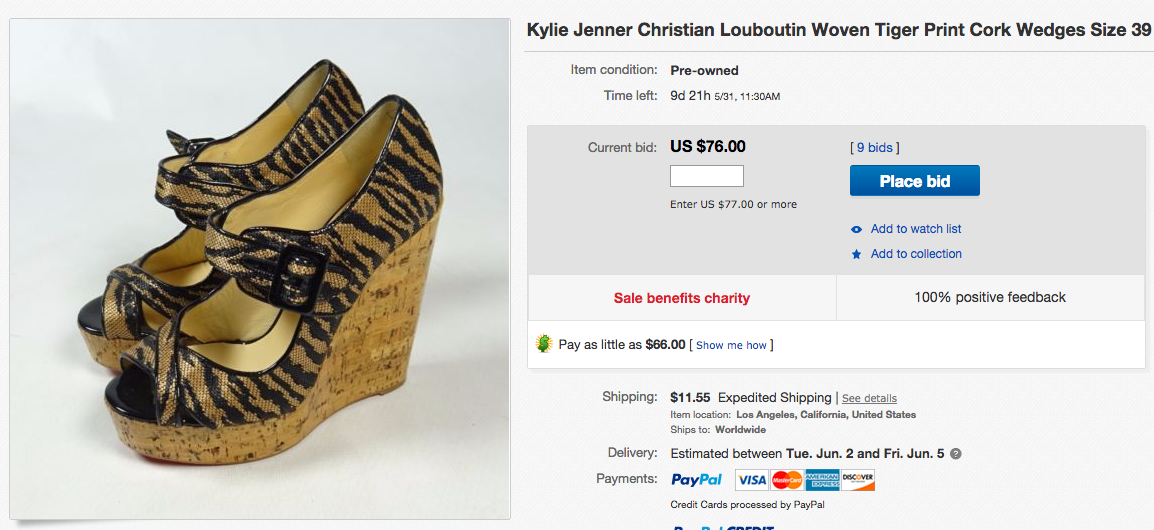Click the Visa card icon
Image resolution: width=1154 pixels, height=530 pixels.
tap(752, 480)
